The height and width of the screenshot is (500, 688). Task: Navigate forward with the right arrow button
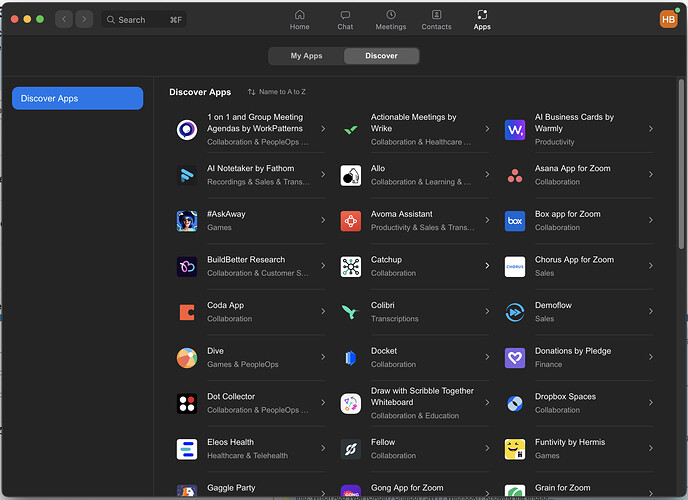84,19
